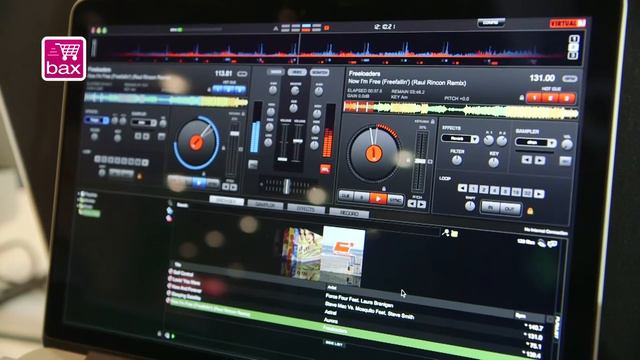Set right deck loop to 32 beats
This screenshot has width=640, height=360.
(527, 193)
